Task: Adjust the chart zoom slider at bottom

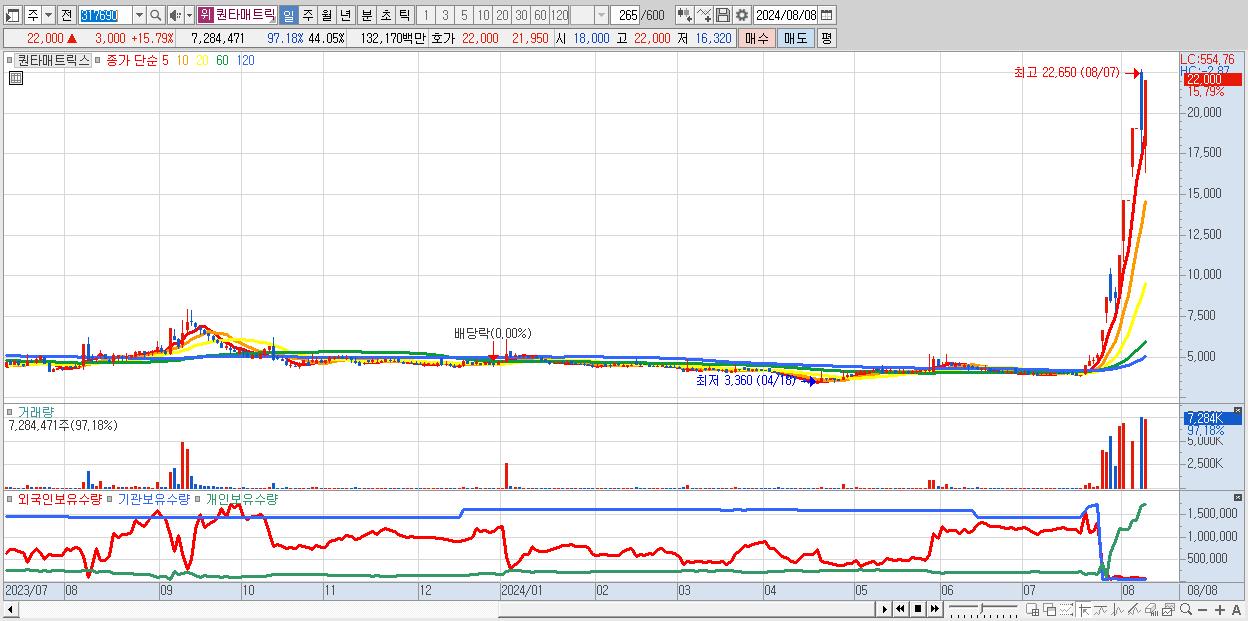Action: pos(983,609)
